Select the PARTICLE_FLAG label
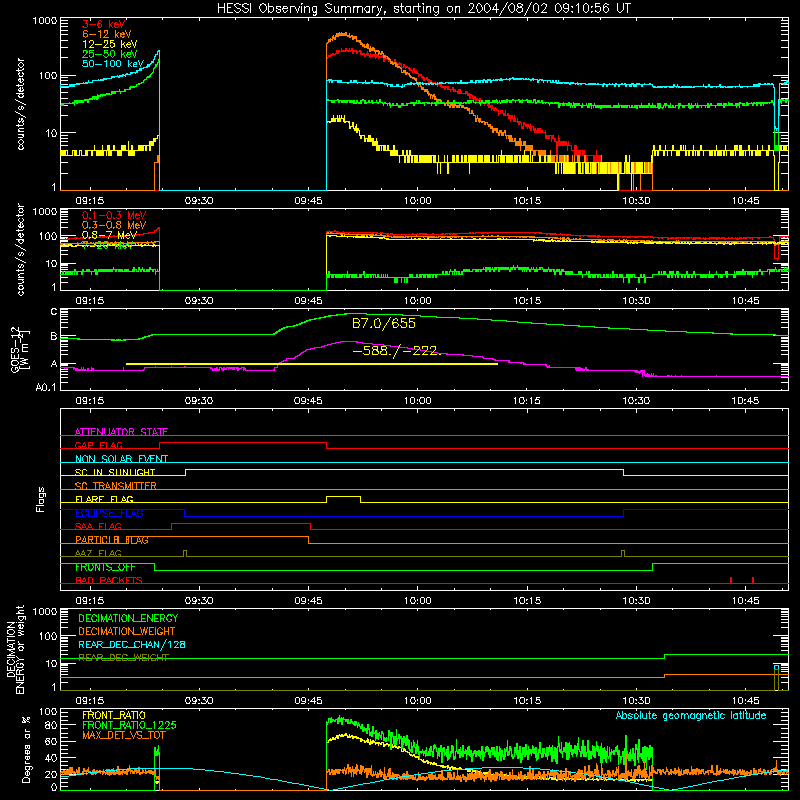 coord(111,540)
